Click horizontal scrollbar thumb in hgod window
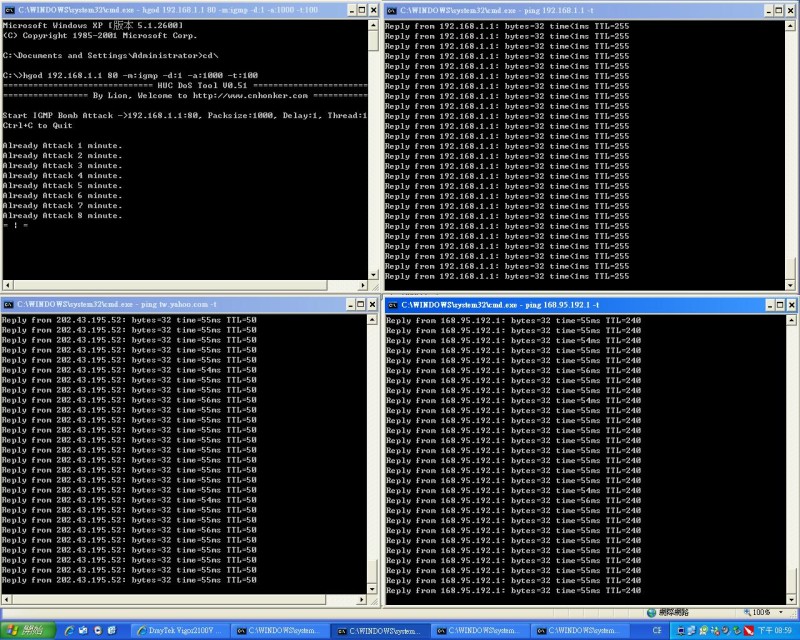 click(170, 285)
